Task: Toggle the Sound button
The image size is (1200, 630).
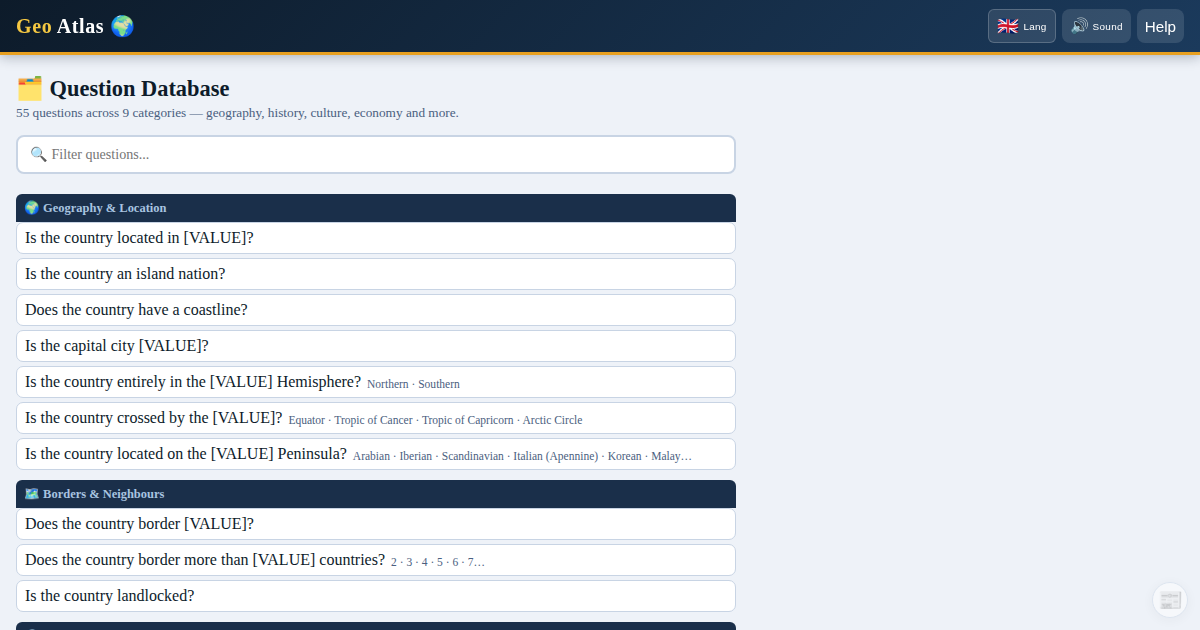Action: [1096, 26]
